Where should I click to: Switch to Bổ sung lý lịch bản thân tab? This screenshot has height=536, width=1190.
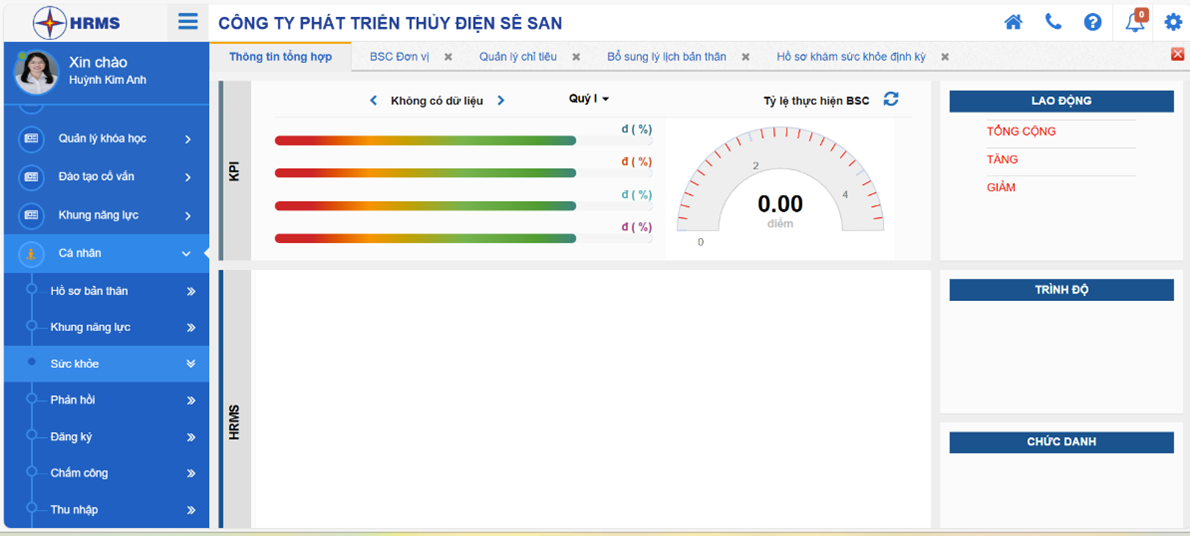point(666,57)
